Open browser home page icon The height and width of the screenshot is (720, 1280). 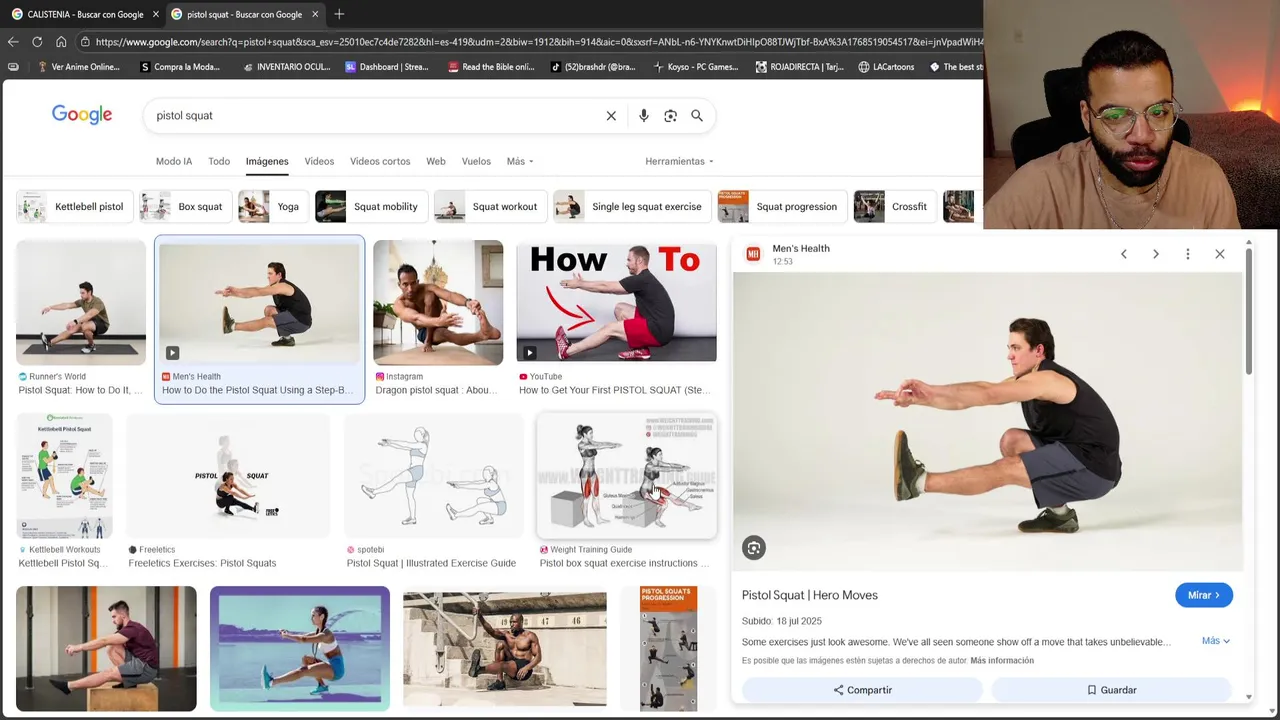tap(61, 42)
